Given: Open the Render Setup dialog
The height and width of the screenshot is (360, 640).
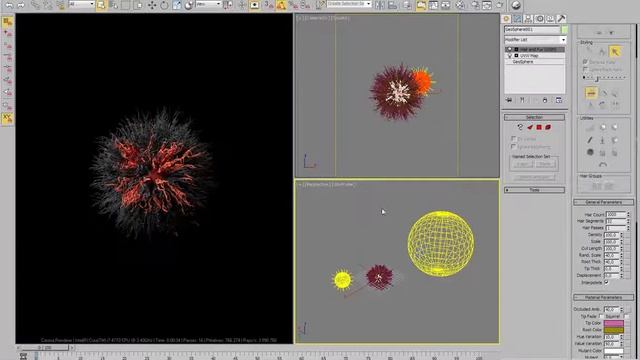Looking at the screenshot, I should click(x=476, y=5).
